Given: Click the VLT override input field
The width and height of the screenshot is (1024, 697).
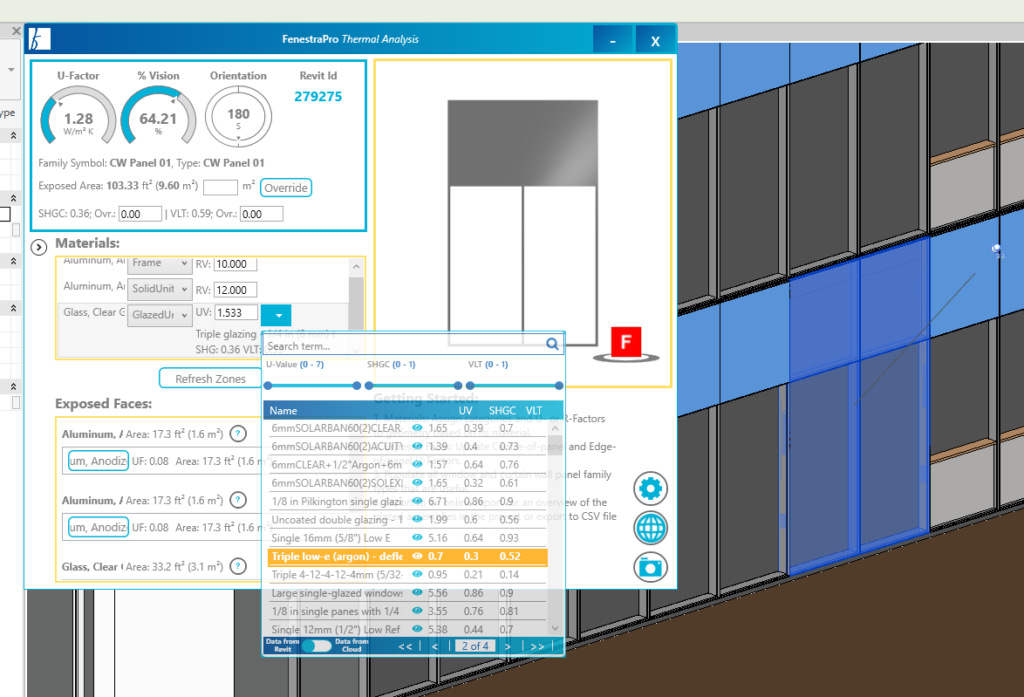Looking at the screenshot, I should (x=261, y=214).
